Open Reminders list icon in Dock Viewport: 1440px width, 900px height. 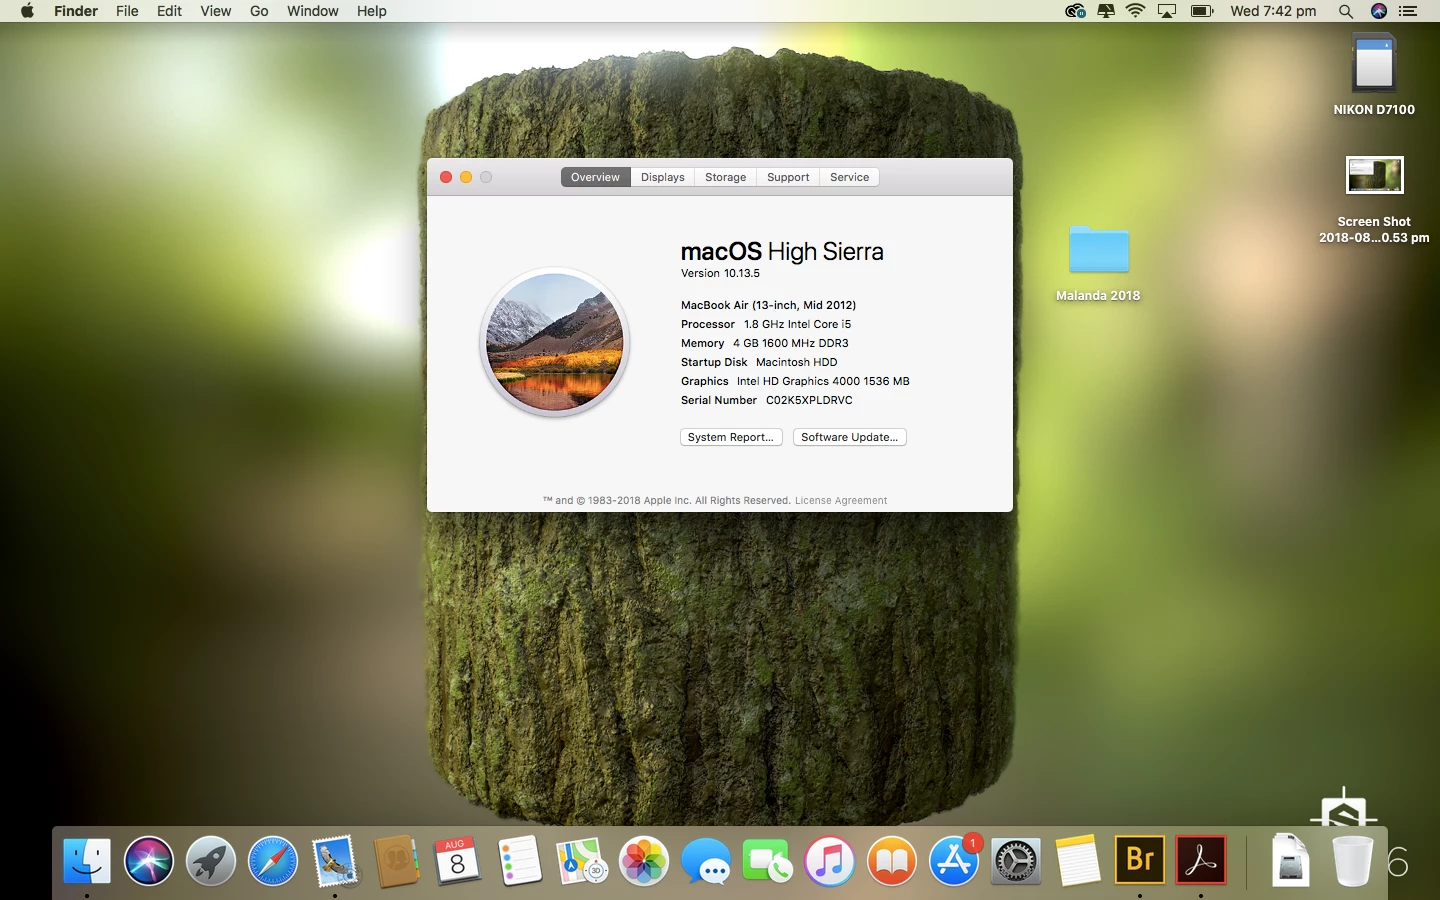point(520,861)
